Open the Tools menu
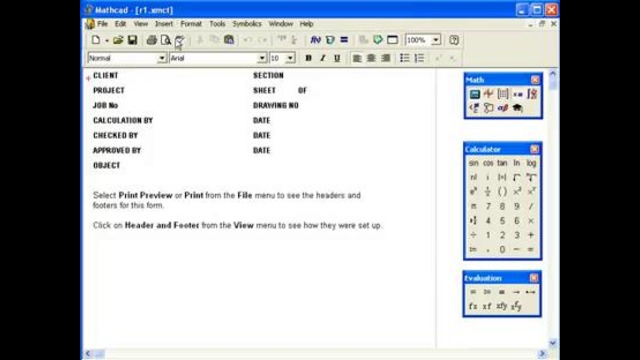Viewport: 640px width, 360px height. tap(217, 24)
